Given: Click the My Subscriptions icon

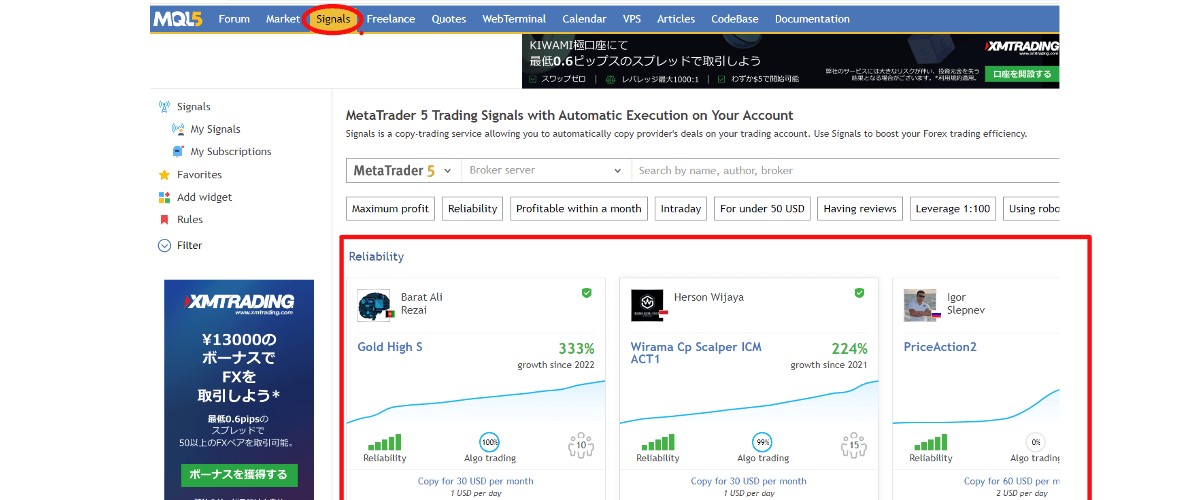Looking at the screenshot, I should (x=178, y=152).
